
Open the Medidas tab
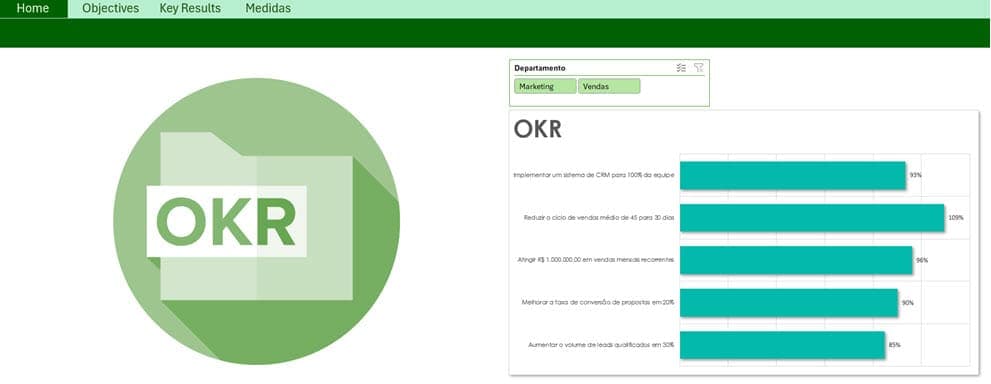click(x=268, y=9)
